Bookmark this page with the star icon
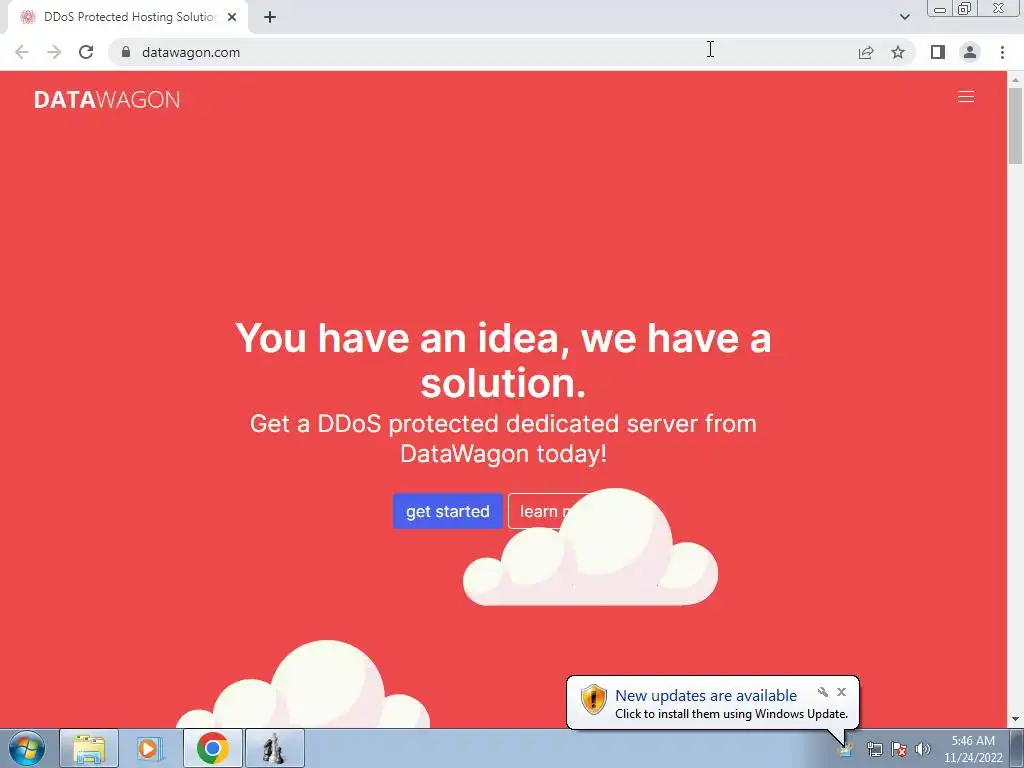The width and height of the screenshot is (1024, 768). 898,52
